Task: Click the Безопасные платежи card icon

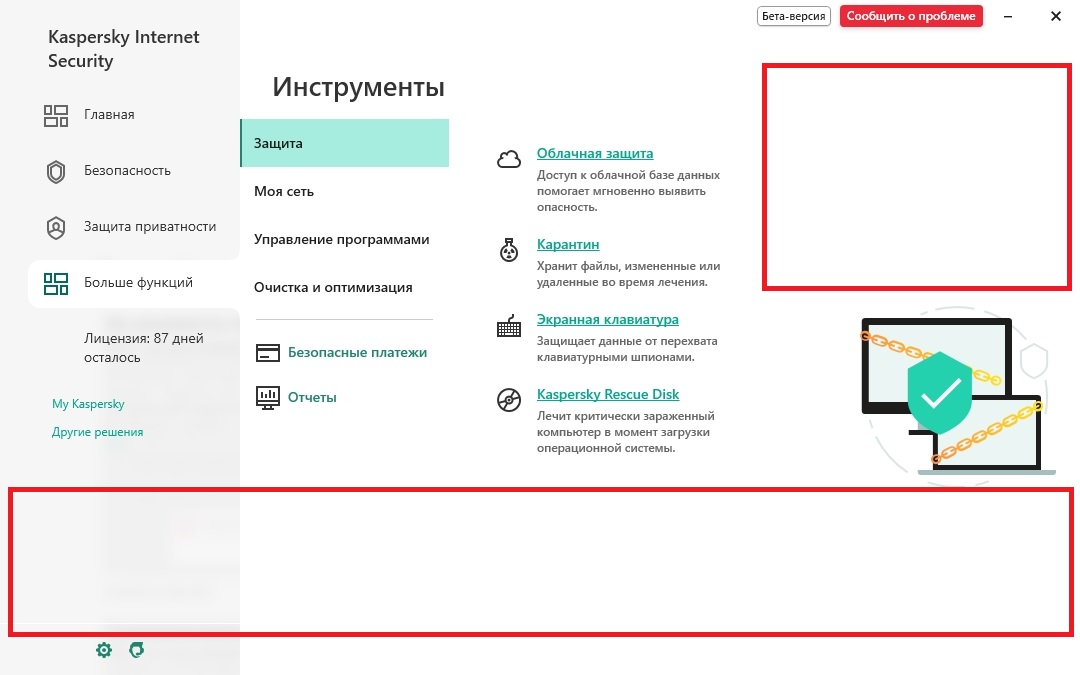Action: [x=268, y=353]
